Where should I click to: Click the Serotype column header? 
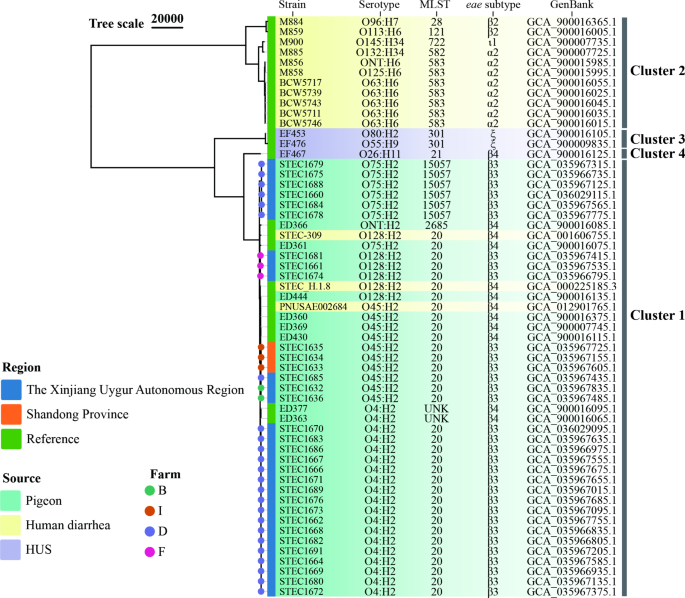379,5
